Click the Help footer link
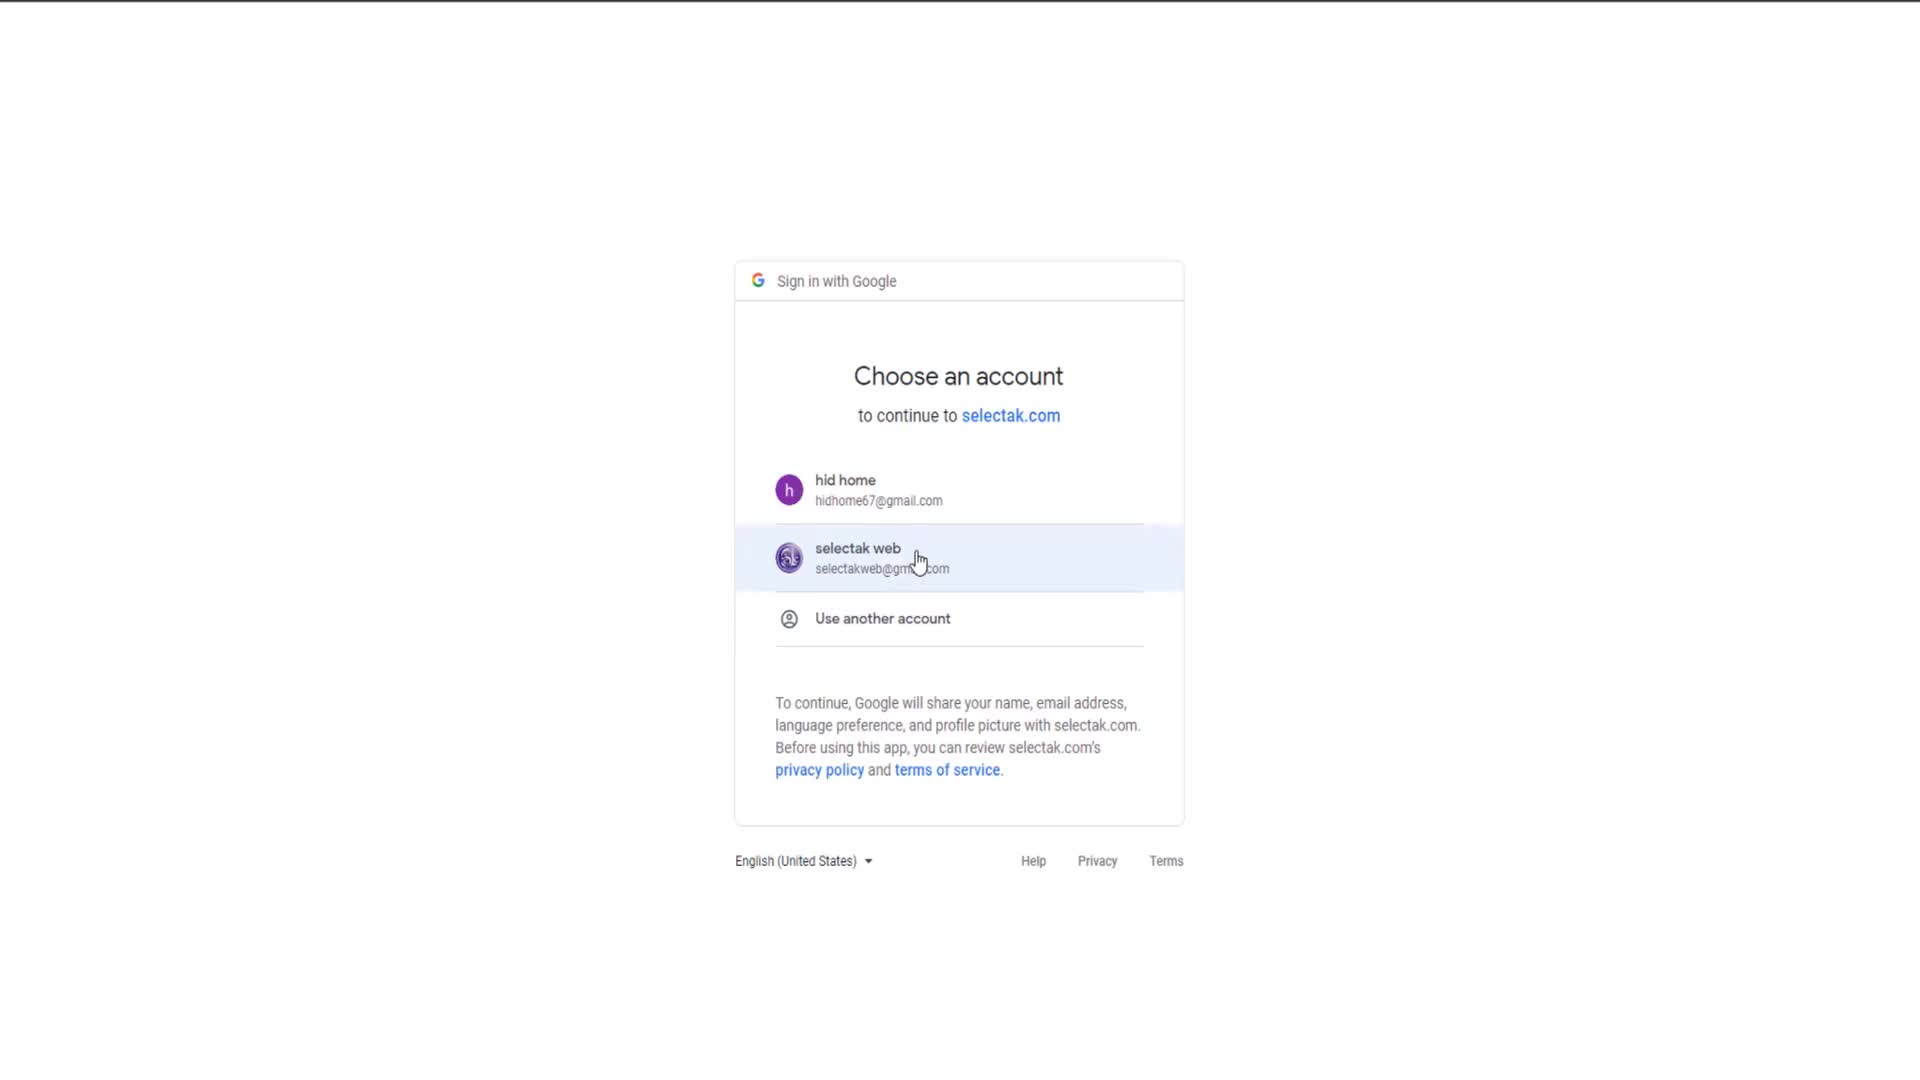The height and width of the screenshot is (1080, 1920). [1033, 861]
